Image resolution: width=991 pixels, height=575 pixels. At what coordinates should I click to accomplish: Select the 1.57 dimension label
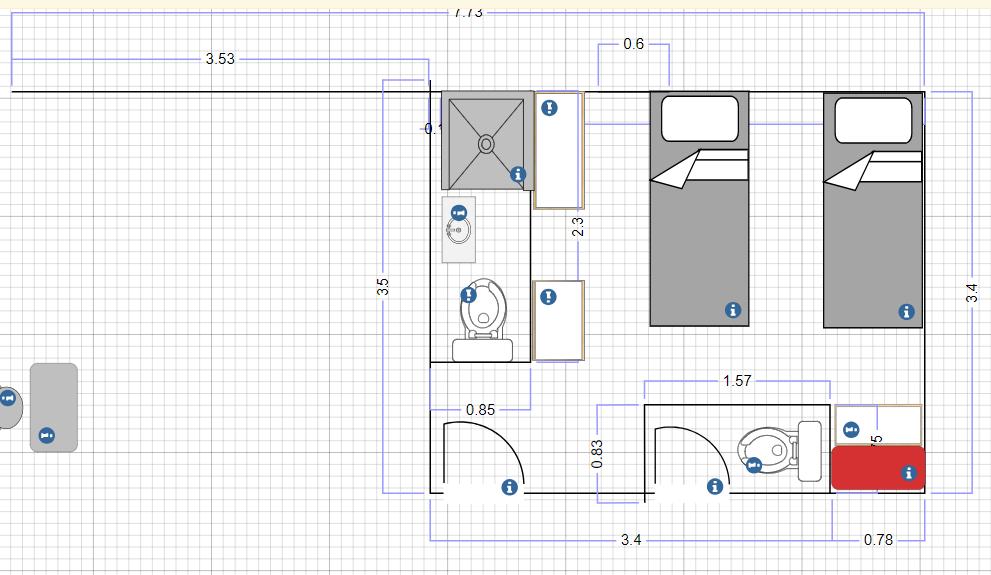click(x=737, y=381)
